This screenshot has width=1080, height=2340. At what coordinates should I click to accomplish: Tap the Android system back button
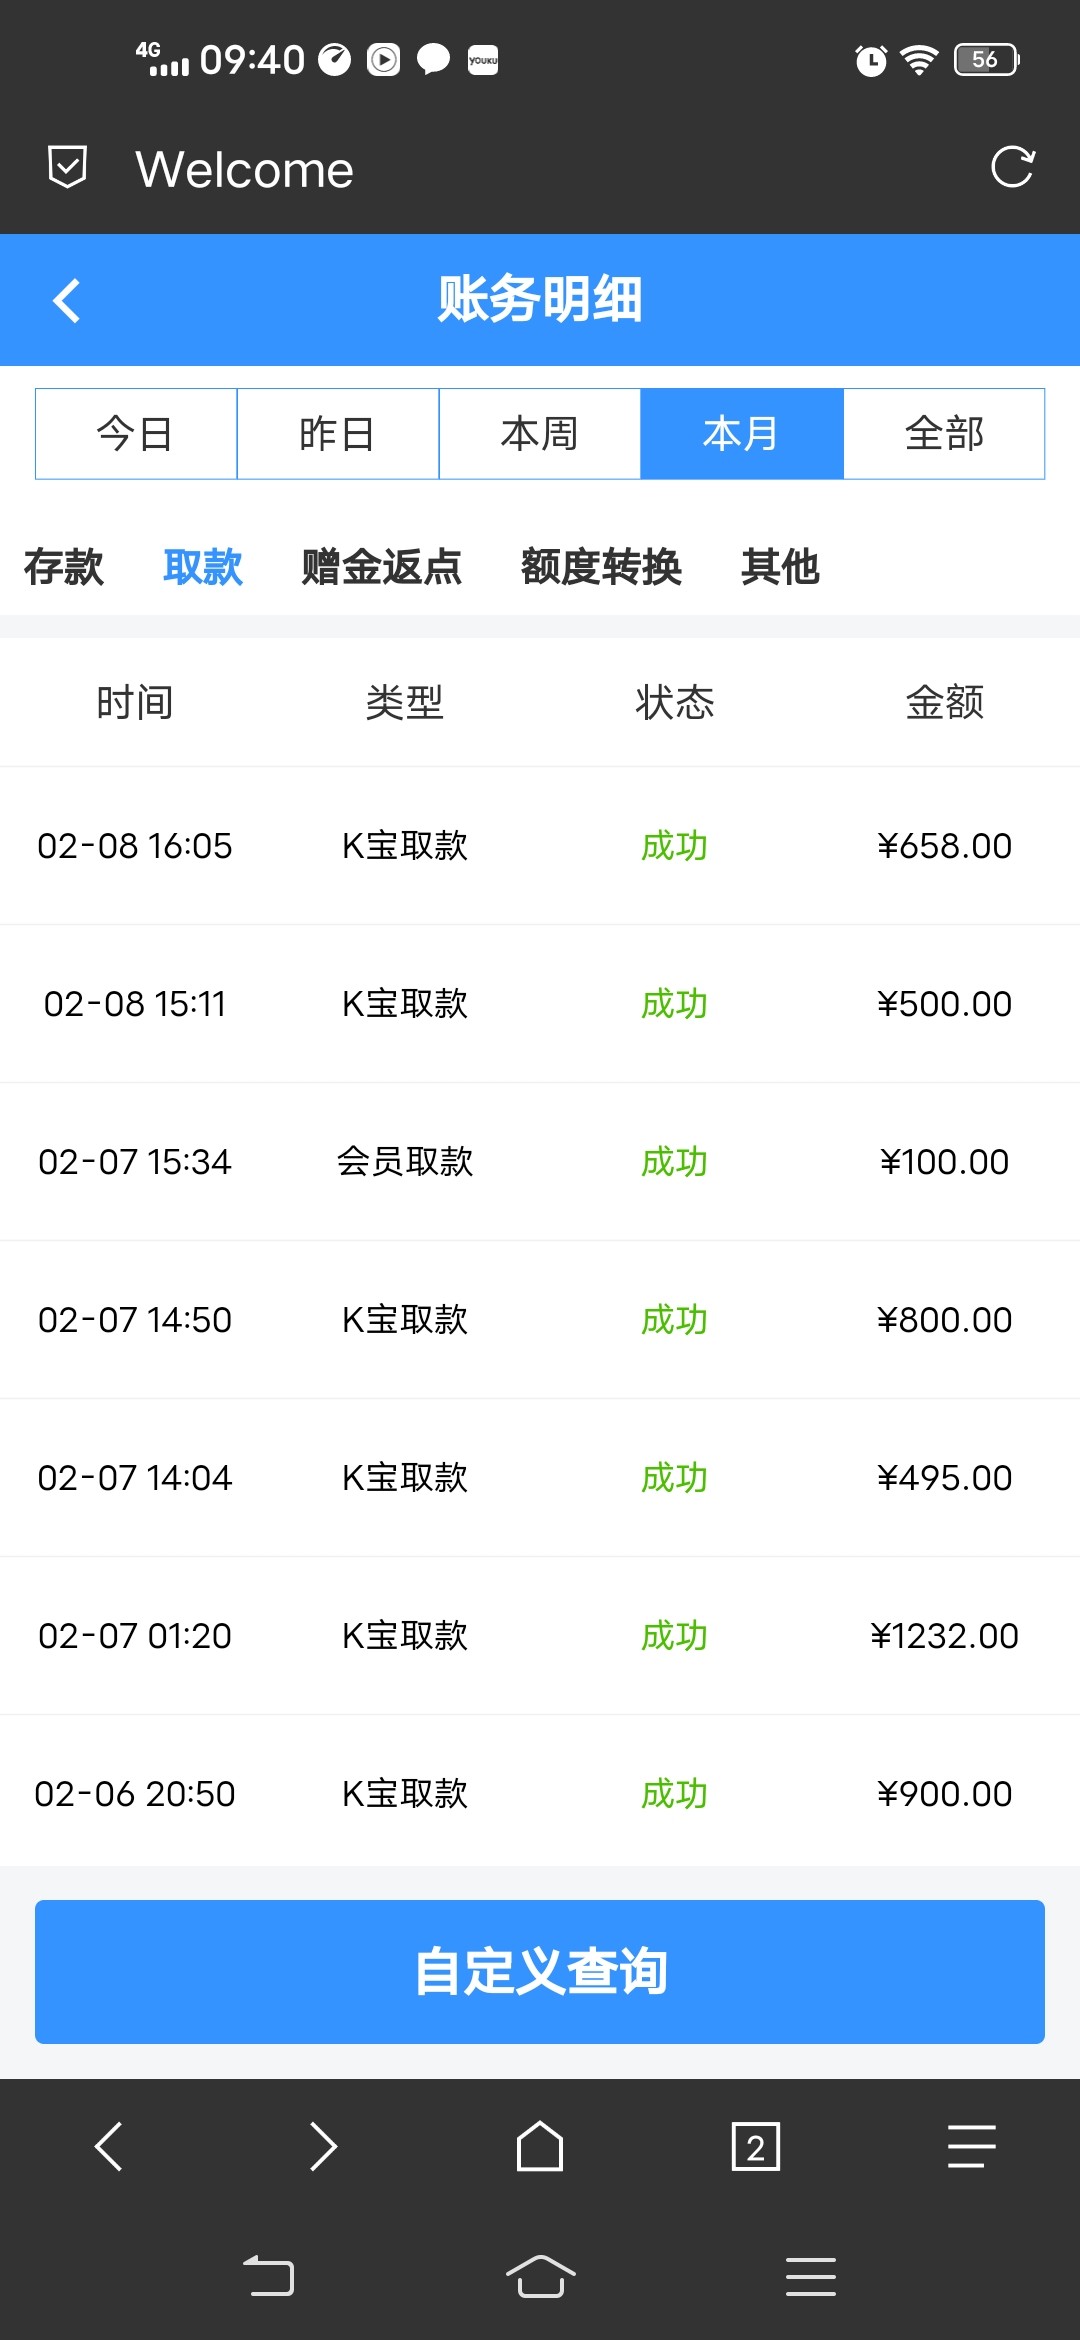269,2277
